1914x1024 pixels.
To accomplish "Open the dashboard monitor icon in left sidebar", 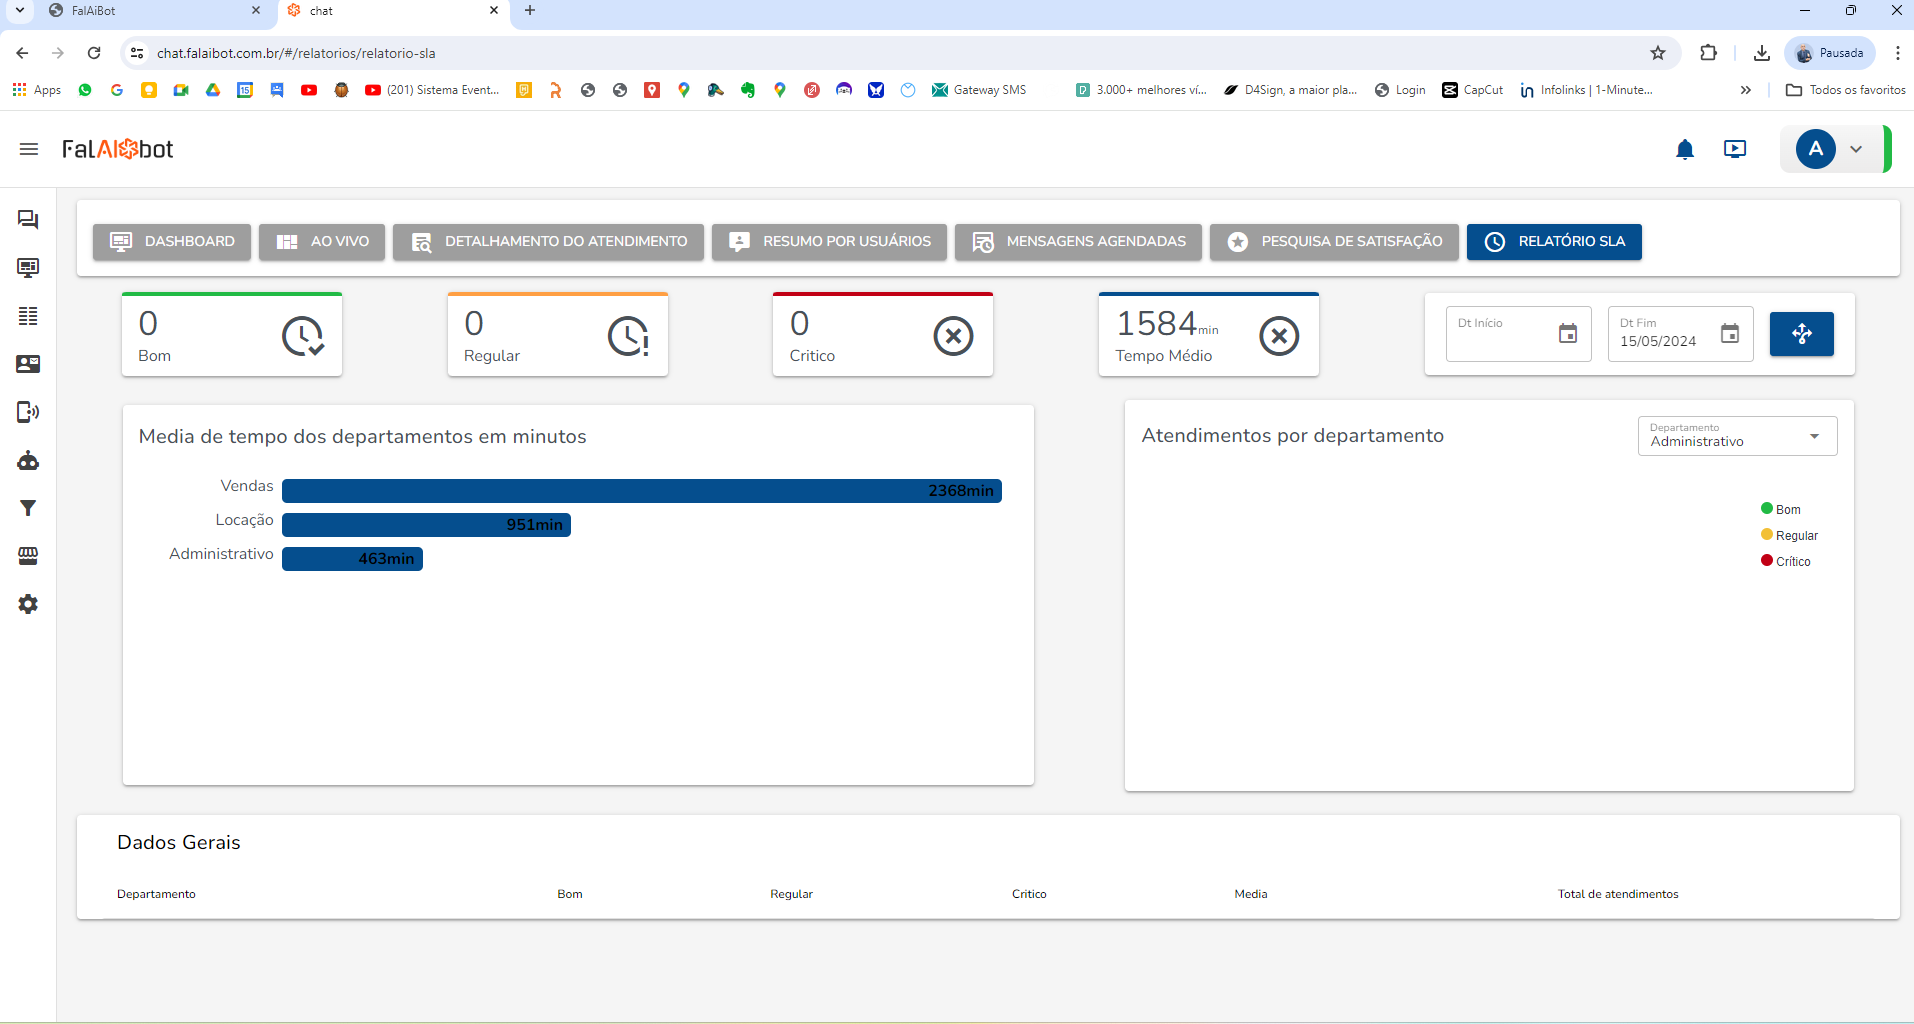I will point(28,267).
